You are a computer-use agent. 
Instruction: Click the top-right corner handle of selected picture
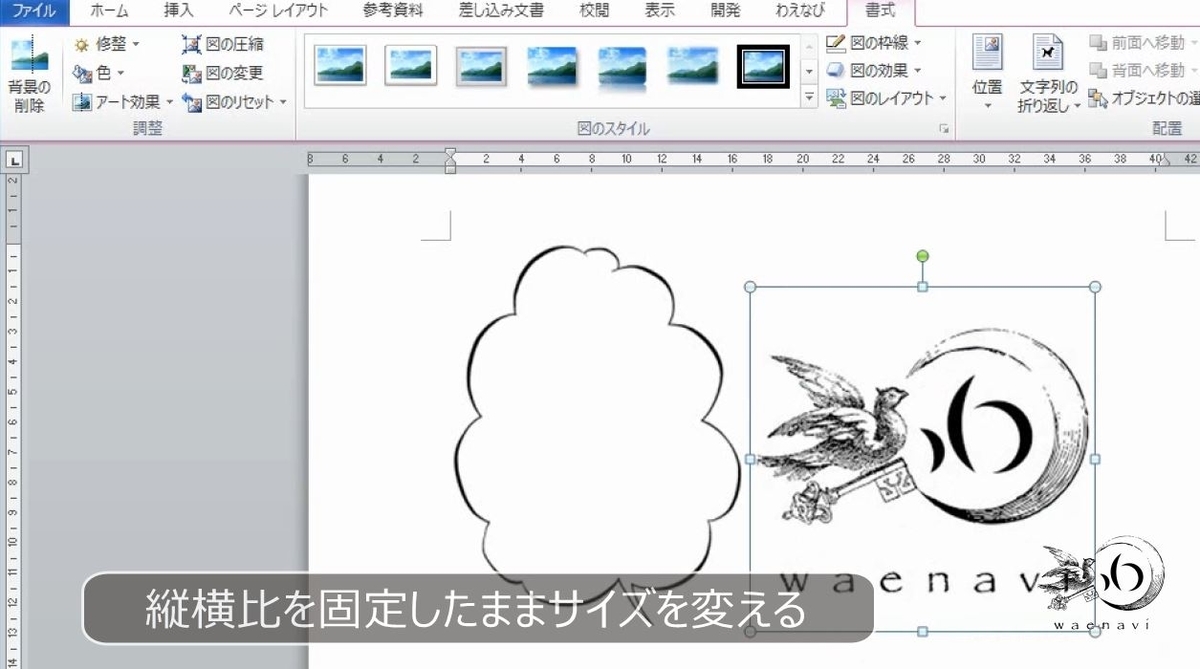1094,287
